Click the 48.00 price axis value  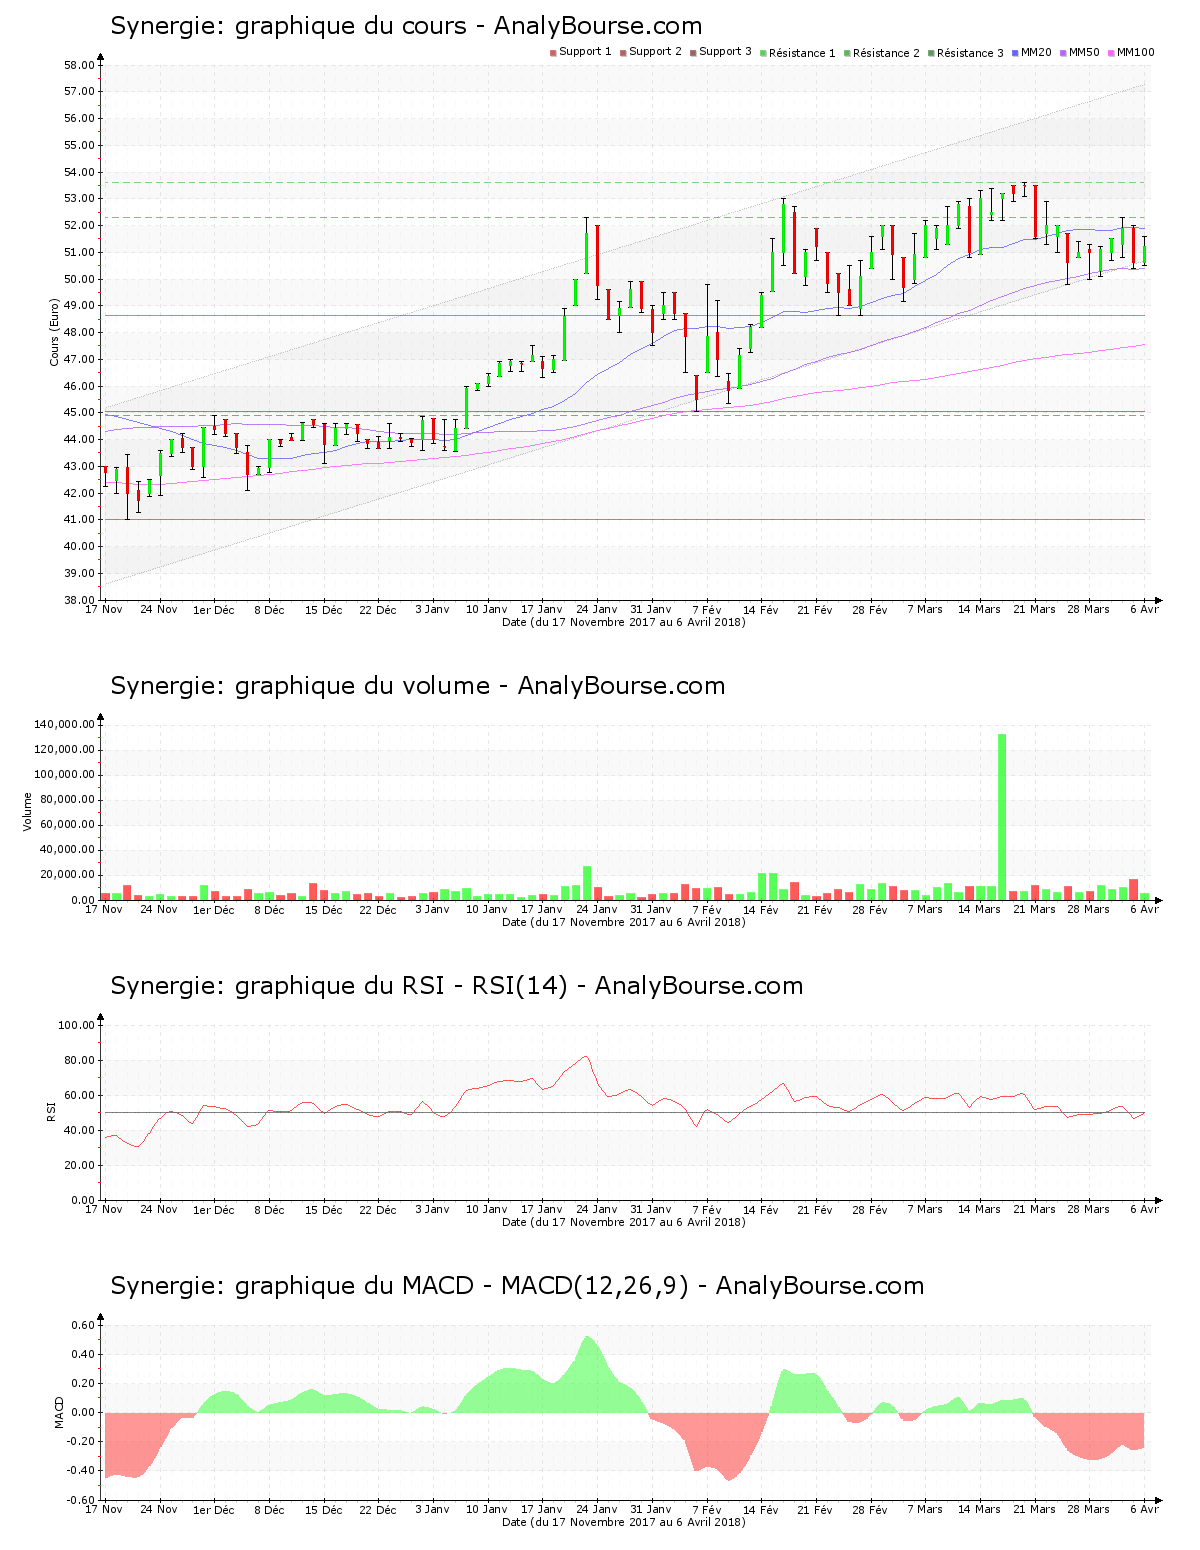(x=79, y=332)
